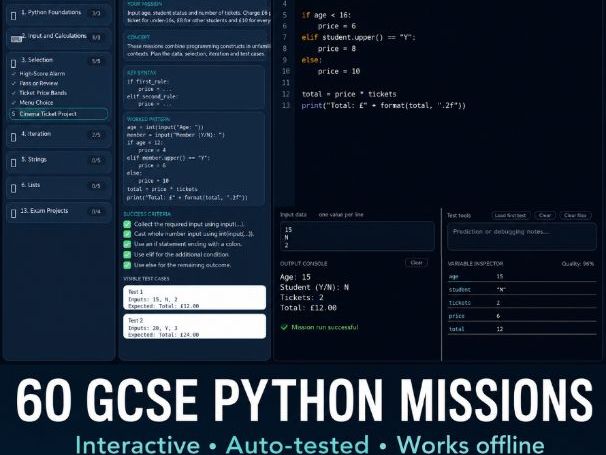Open the Menu Choice mission

click(x=36, y=102)
